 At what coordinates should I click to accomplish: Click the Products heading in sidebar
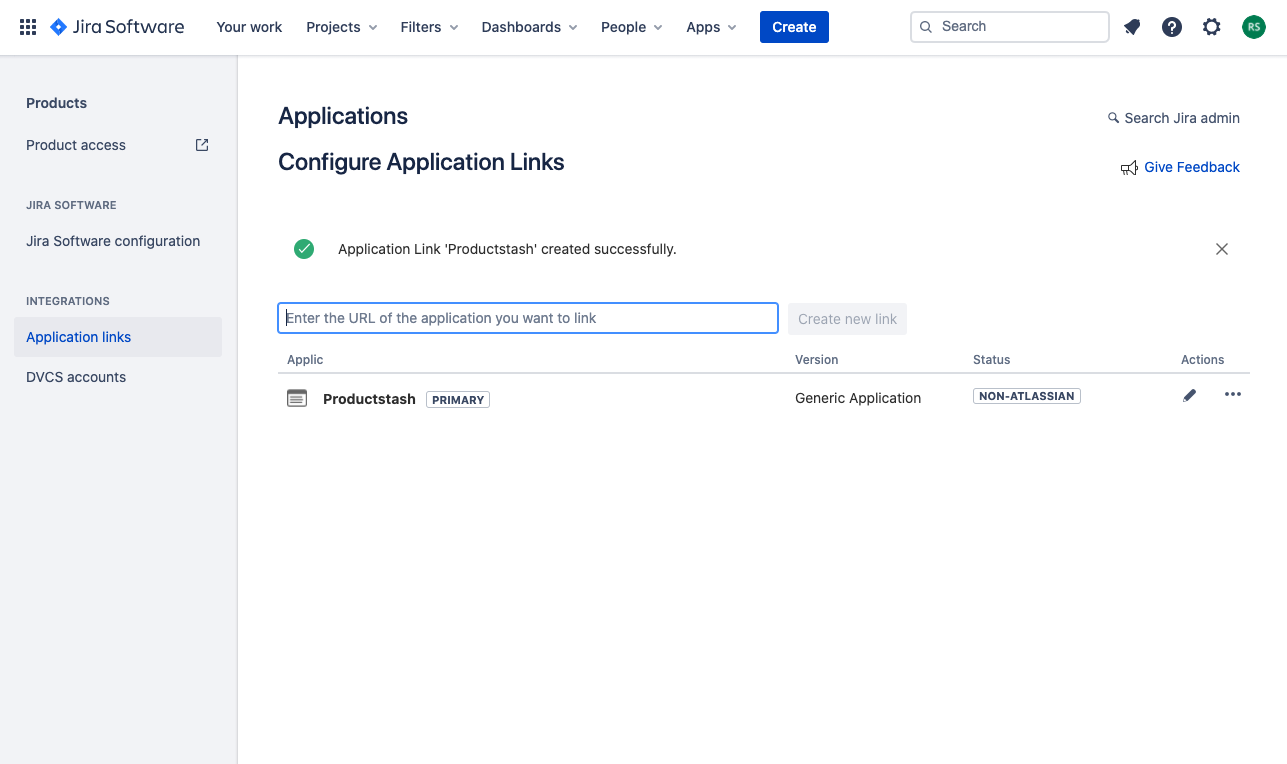point(56,103)
